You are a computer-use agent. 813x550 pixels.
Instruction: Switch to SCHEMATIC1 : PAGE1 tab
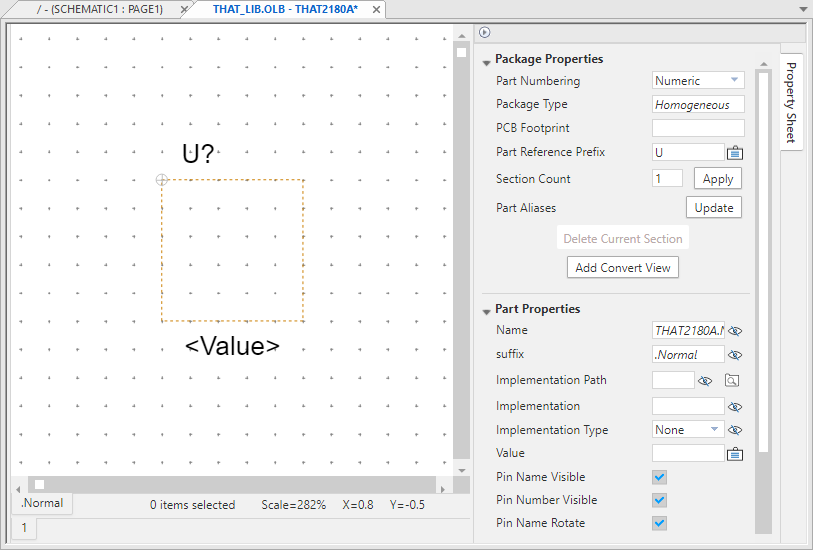tap(98, 9)
